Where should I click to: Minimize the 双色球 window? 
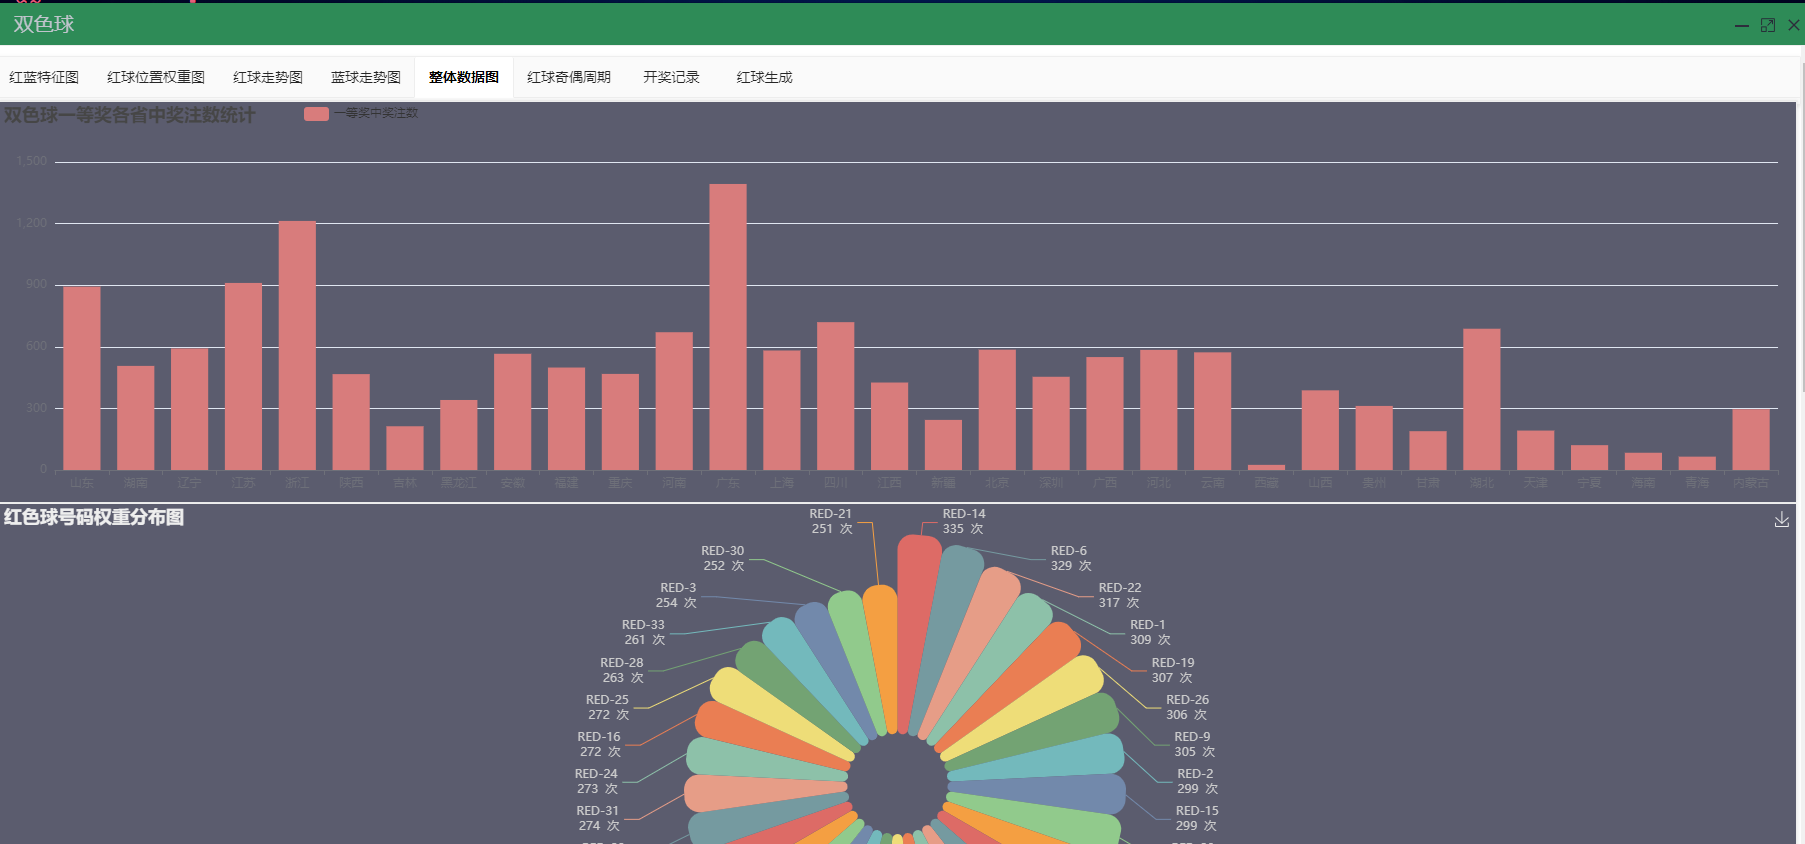point(1742,25)
